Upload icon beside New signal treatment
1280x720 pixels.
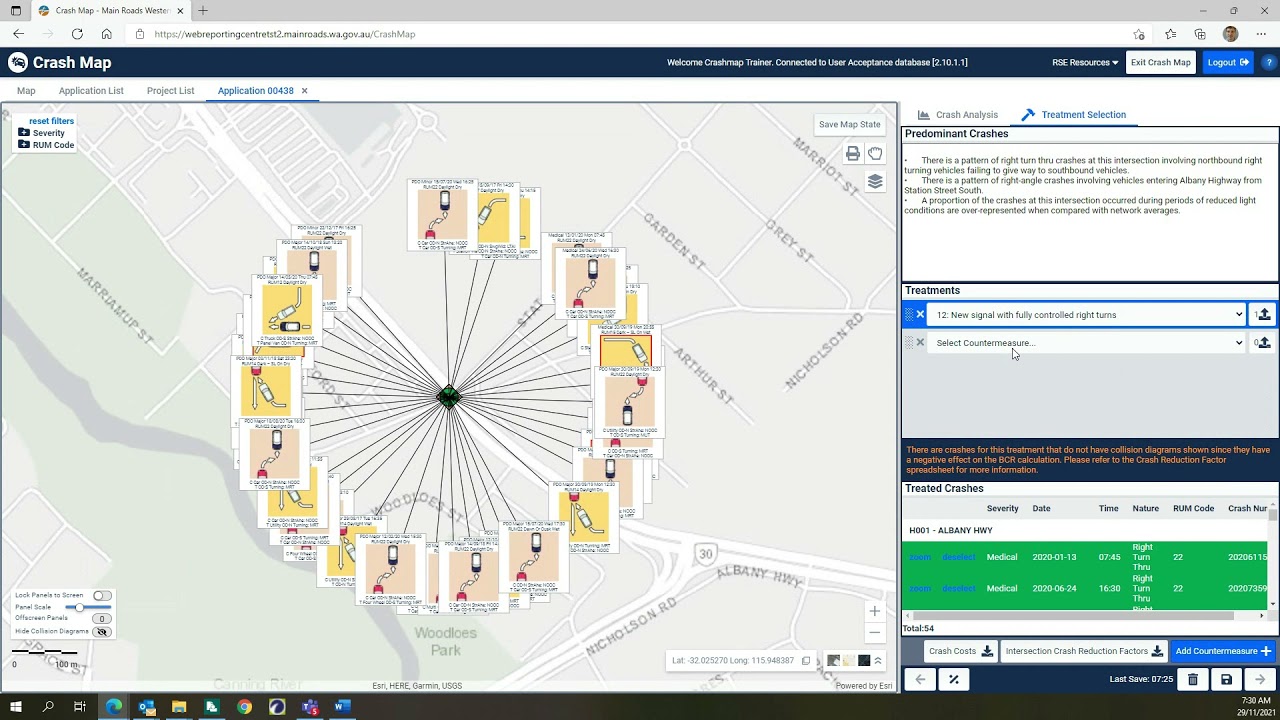pos(1264,314)
